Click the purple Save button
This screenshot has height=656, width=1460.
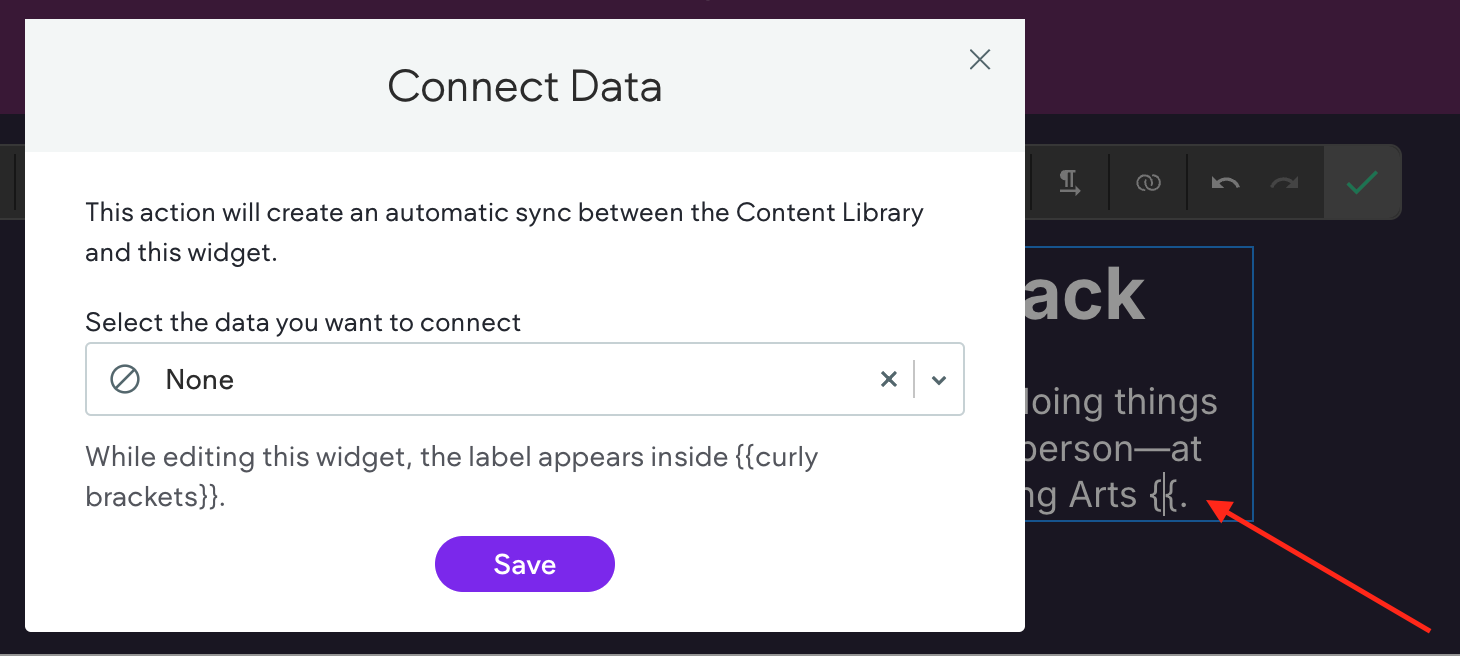pyautogui.click(x=524, y=564)
